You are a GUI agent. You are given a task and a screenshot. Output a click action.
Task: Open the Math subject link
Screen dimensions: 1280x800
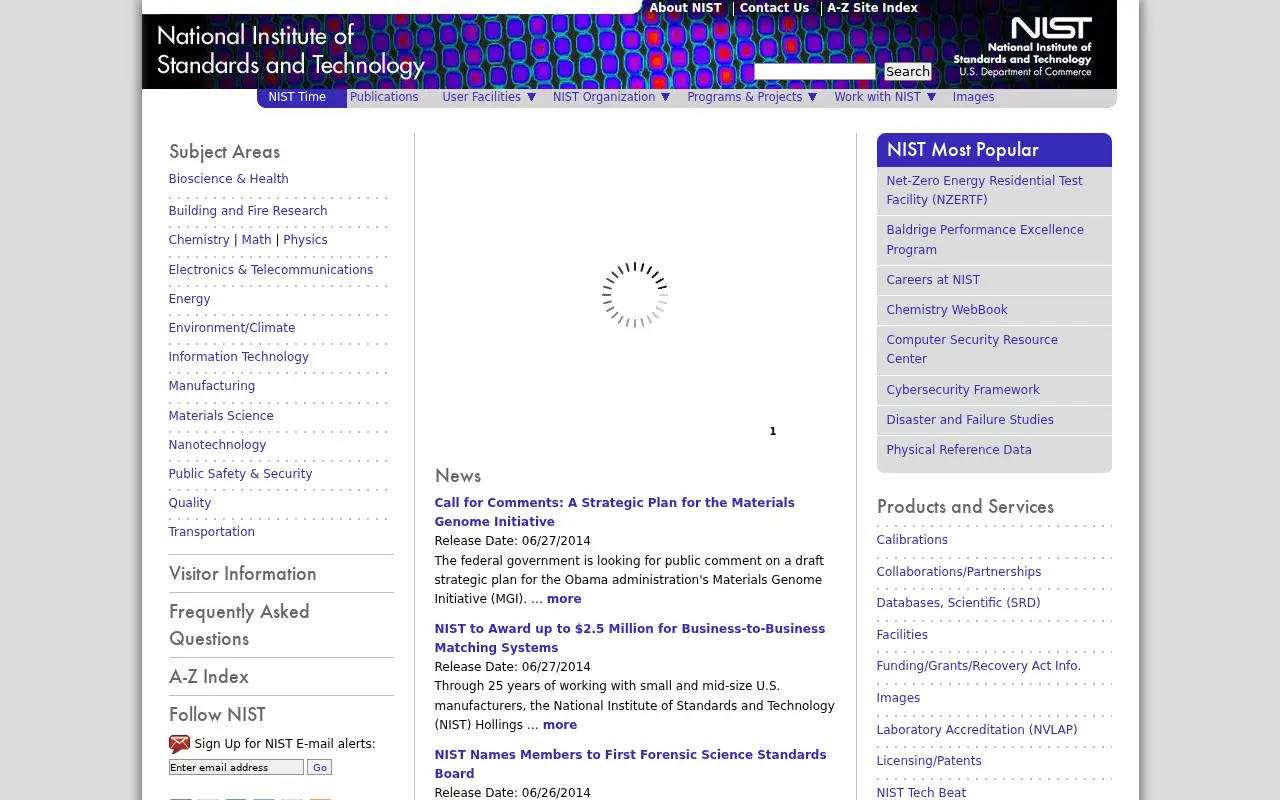(x=256, y=240)
